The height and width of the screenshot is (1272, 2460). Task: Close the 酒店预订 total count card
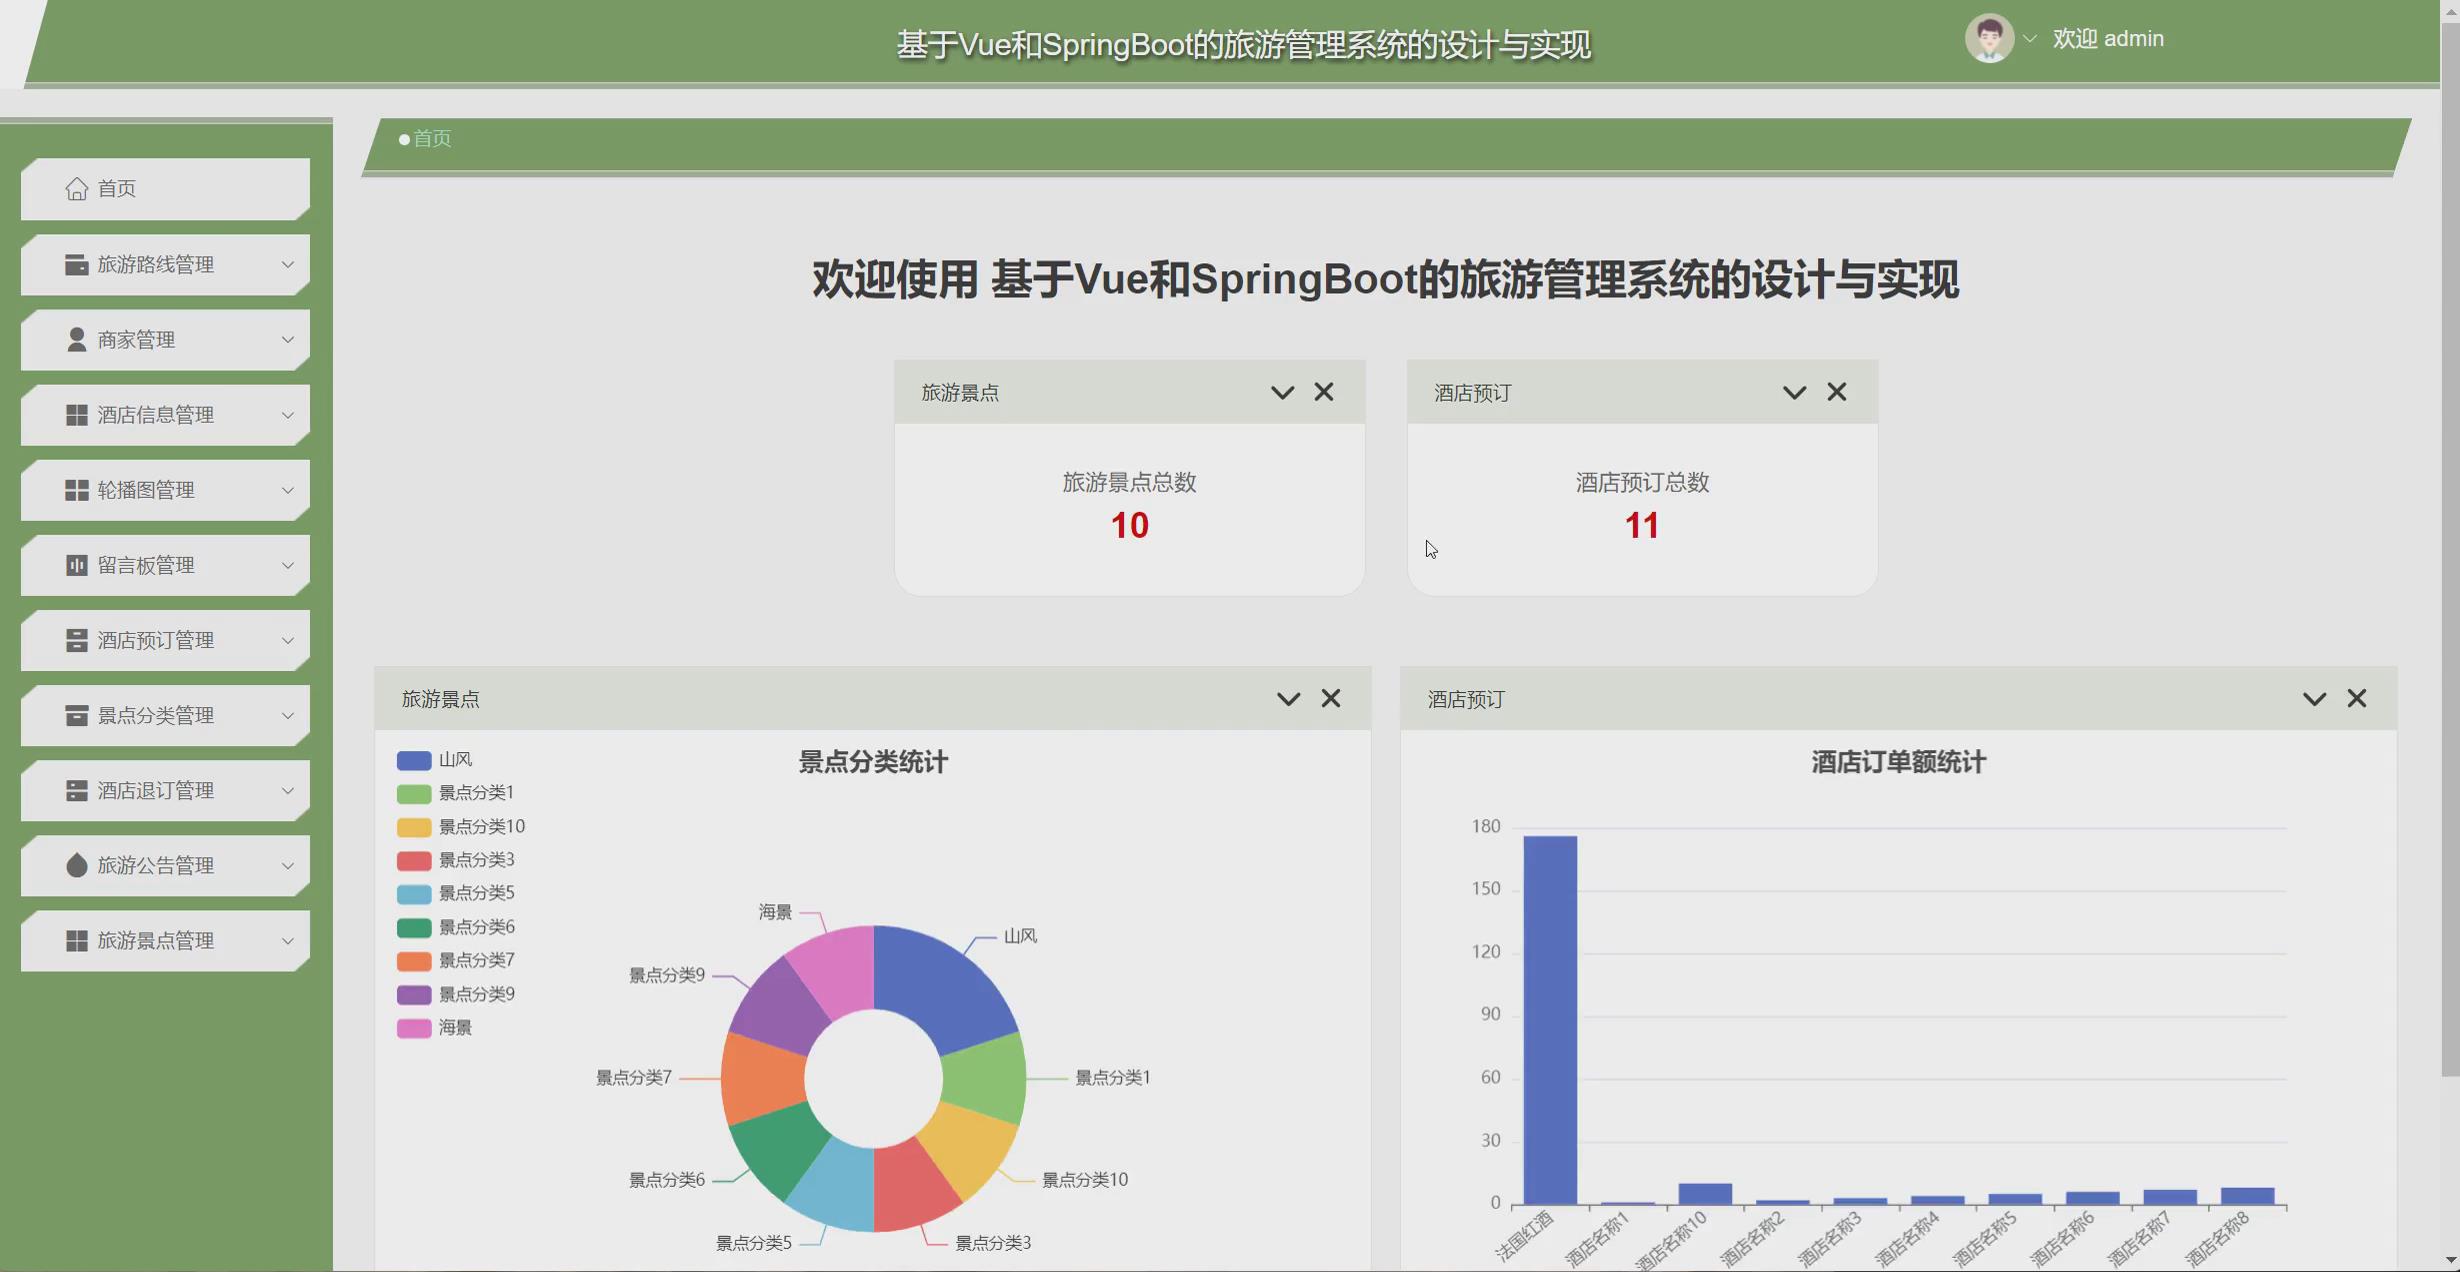[1837, 392]
